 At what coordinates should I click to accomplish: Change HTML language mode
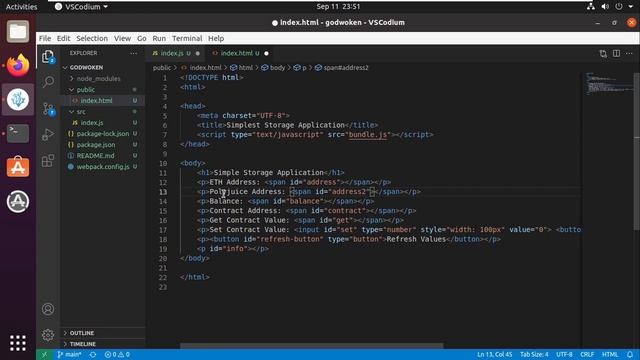point(610,354)
